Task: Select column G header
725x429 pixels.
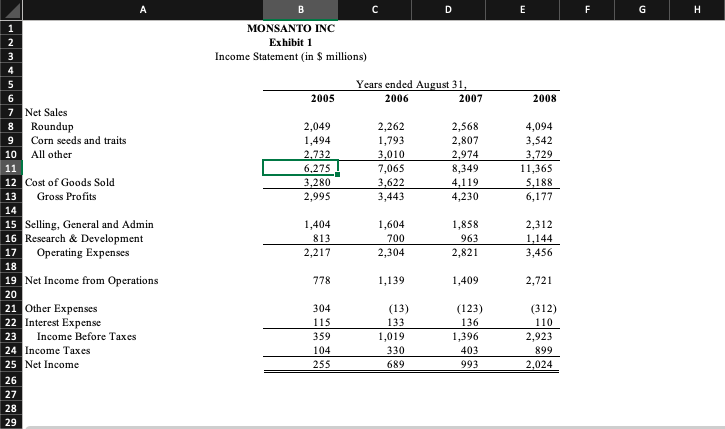Action: (x=642, y=10)
